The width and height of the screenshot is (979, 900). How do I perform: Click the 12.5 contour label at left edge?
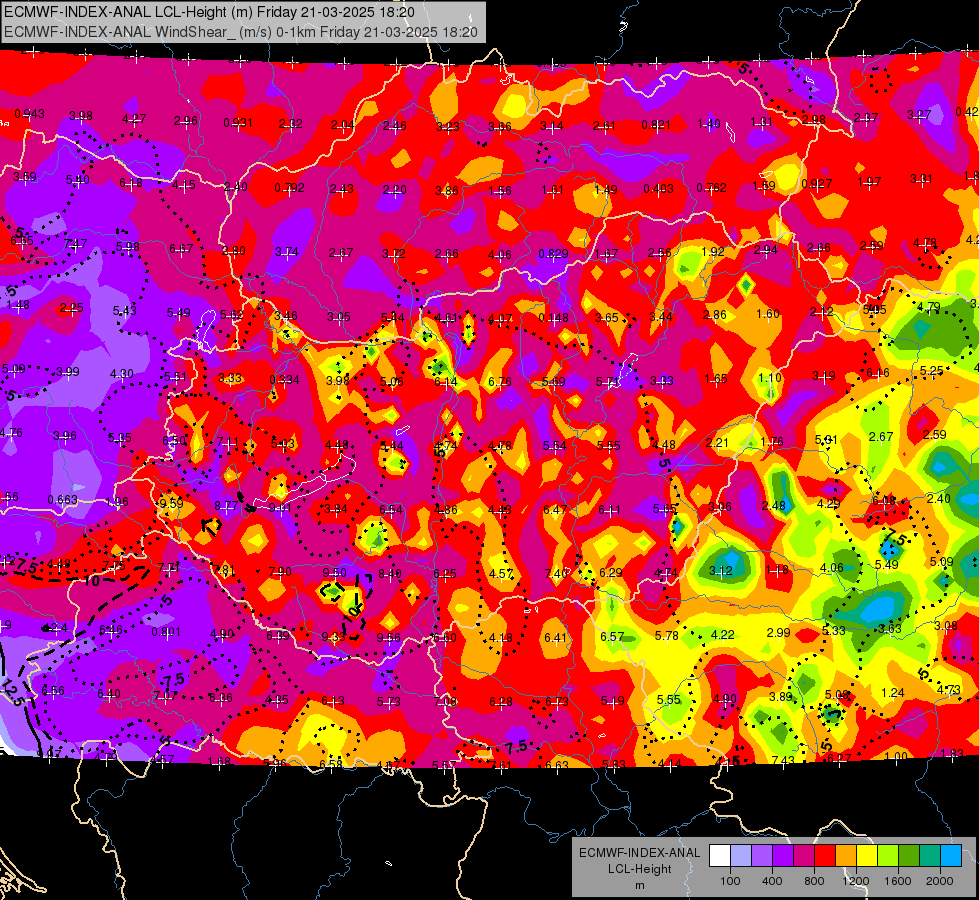[12, 693]
